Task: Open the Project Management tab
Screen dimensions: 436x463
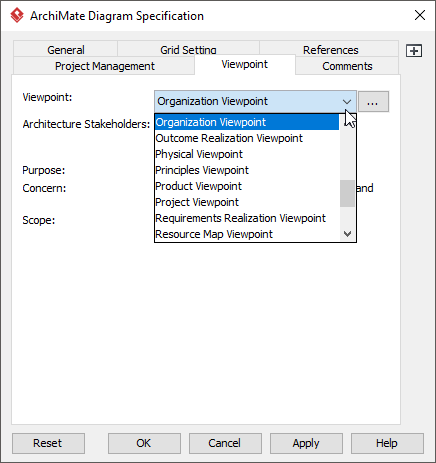Action: (x=104, y=66)
